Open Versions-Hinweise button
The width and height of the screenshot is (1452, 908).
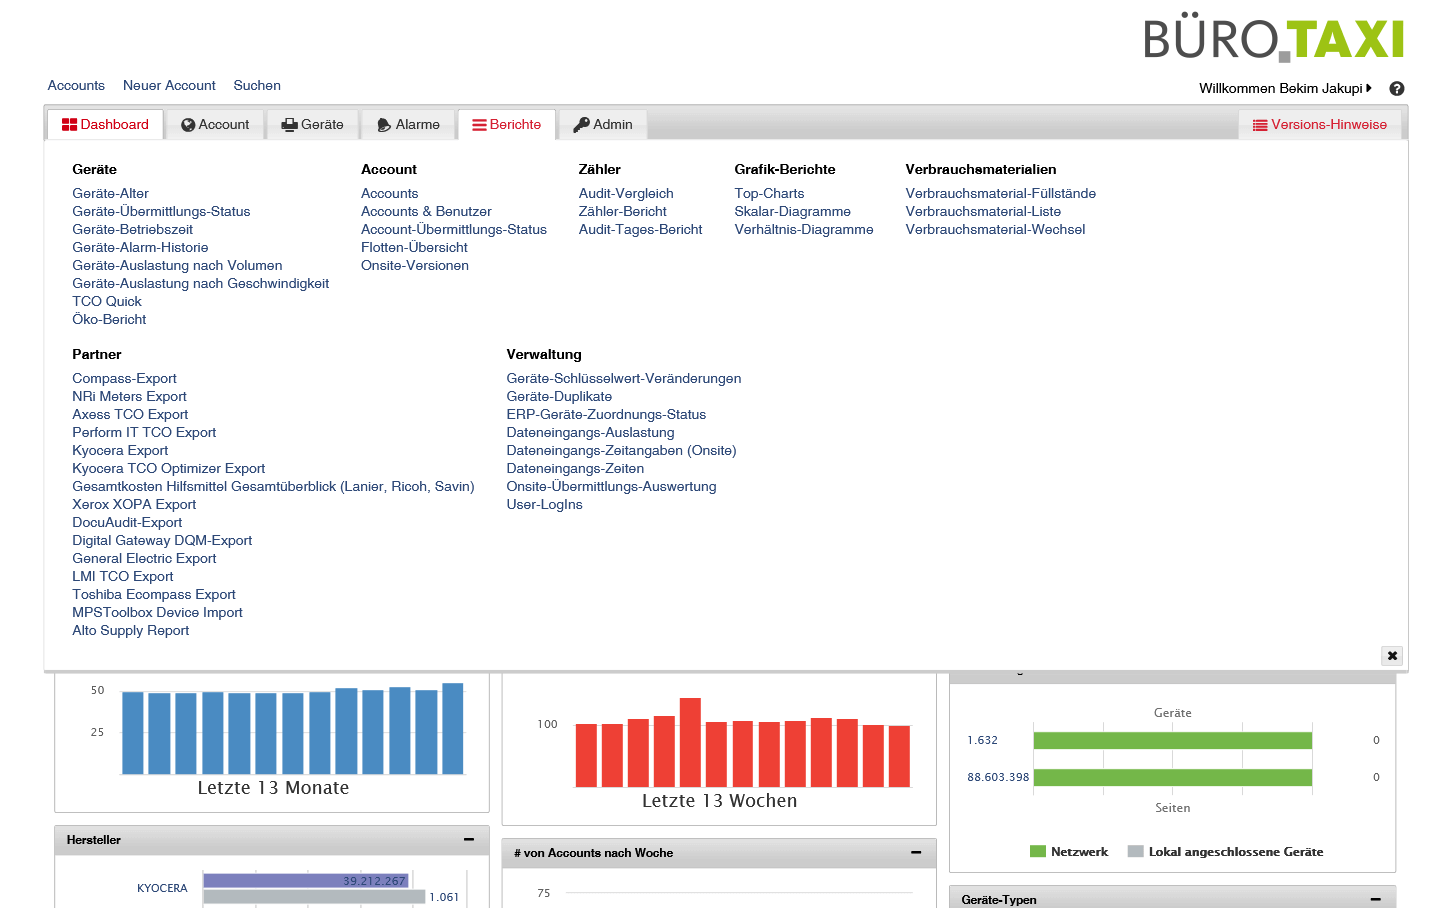click(1319, 125)
